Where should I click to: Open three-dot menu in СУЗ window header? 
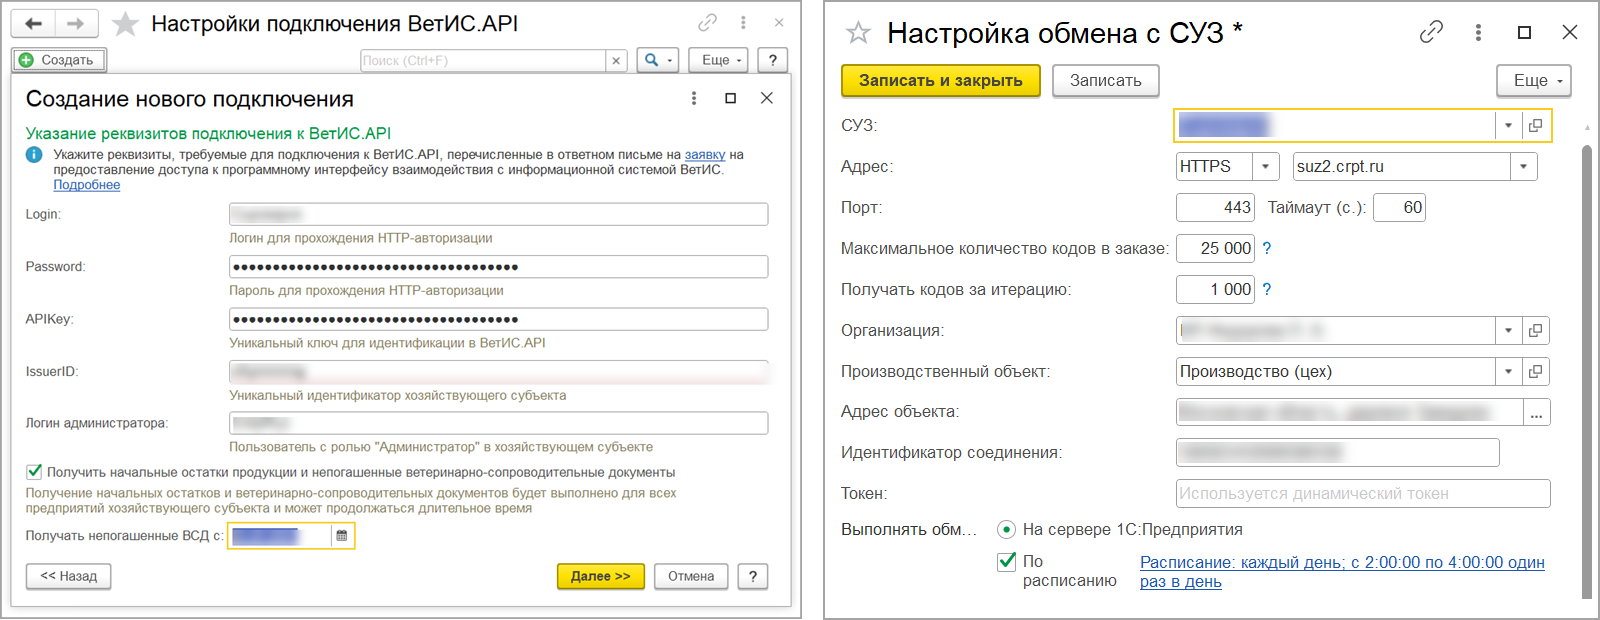1478,32
